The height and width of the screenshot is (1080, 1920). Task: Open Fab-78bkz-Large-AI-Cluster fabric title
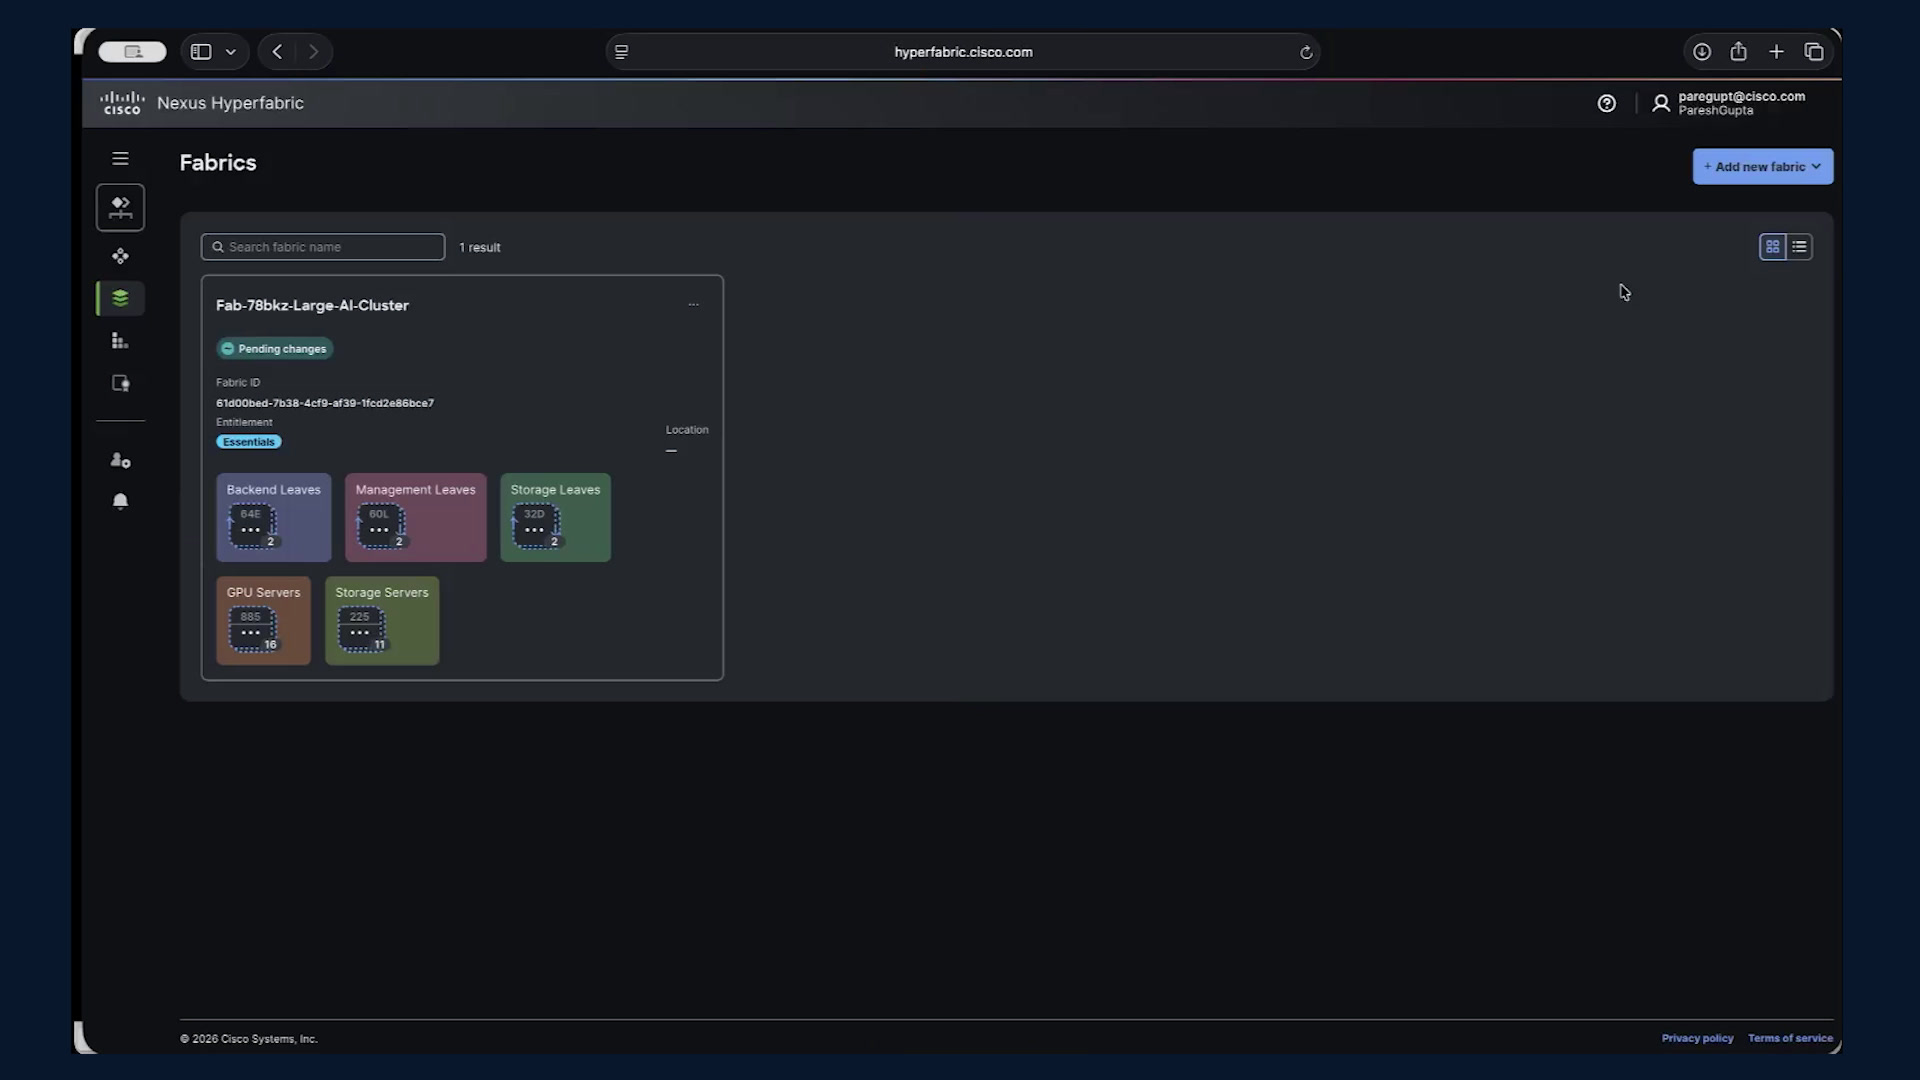tap(312, 305)
